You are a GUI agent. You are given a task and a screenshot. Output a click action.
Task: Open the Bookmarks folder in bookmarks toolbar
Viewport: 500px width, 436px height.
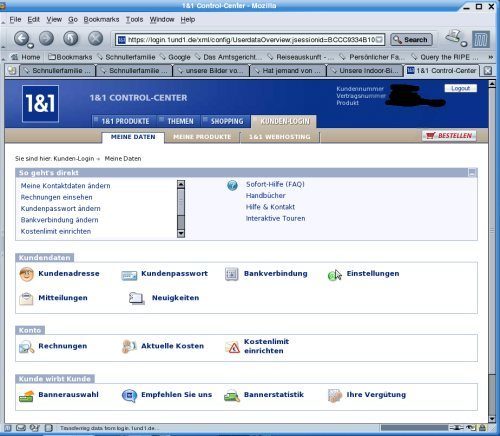[70, 57]
